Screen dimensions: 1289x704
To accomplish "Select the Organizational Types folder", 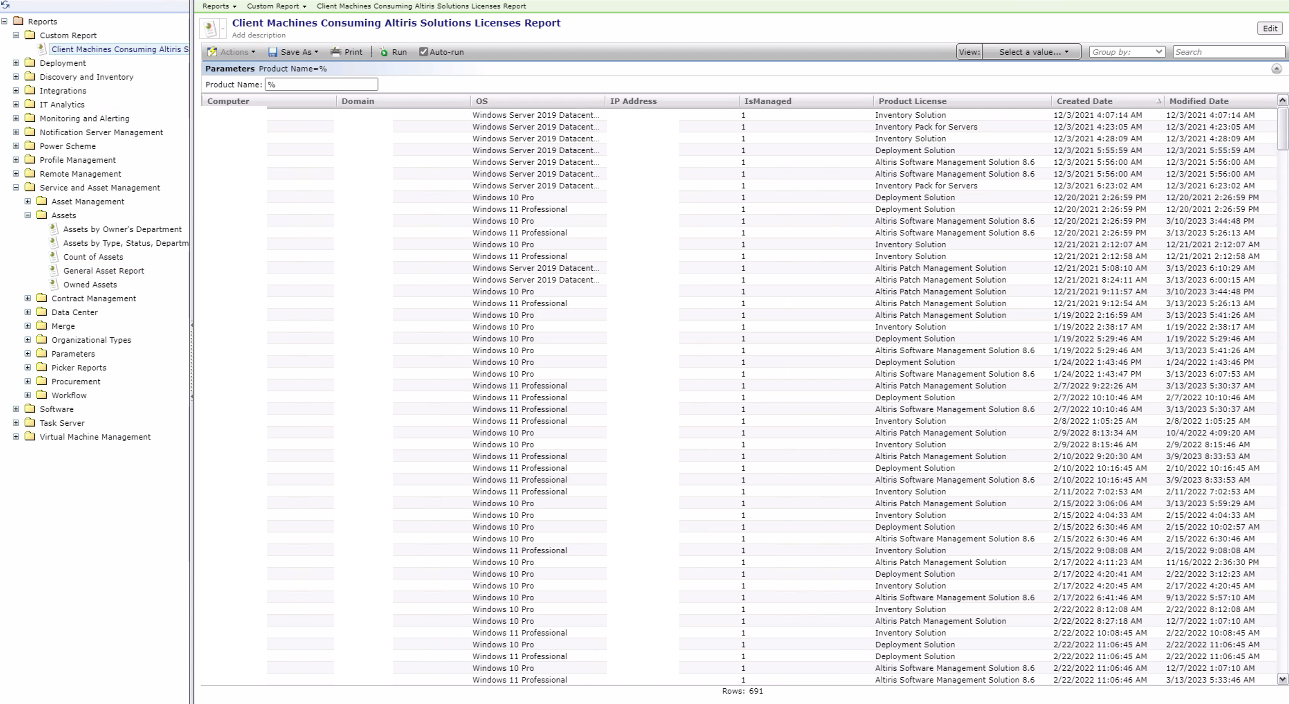I will (91, 340).
